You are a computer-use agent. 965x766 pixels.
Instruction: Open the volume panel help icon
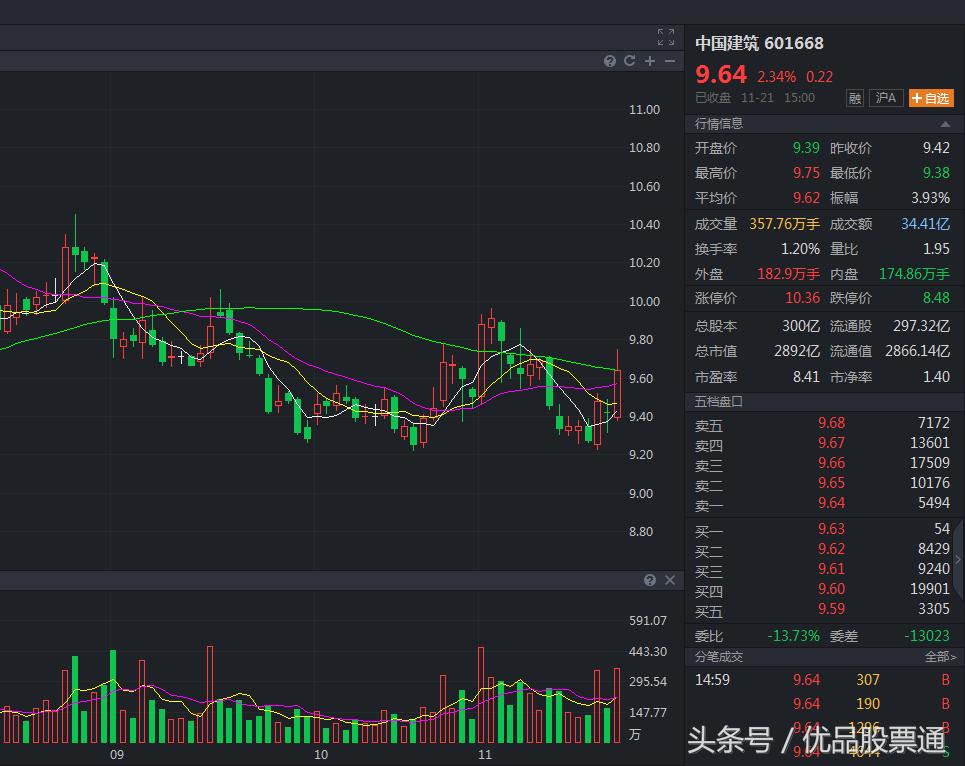[649, 580]
